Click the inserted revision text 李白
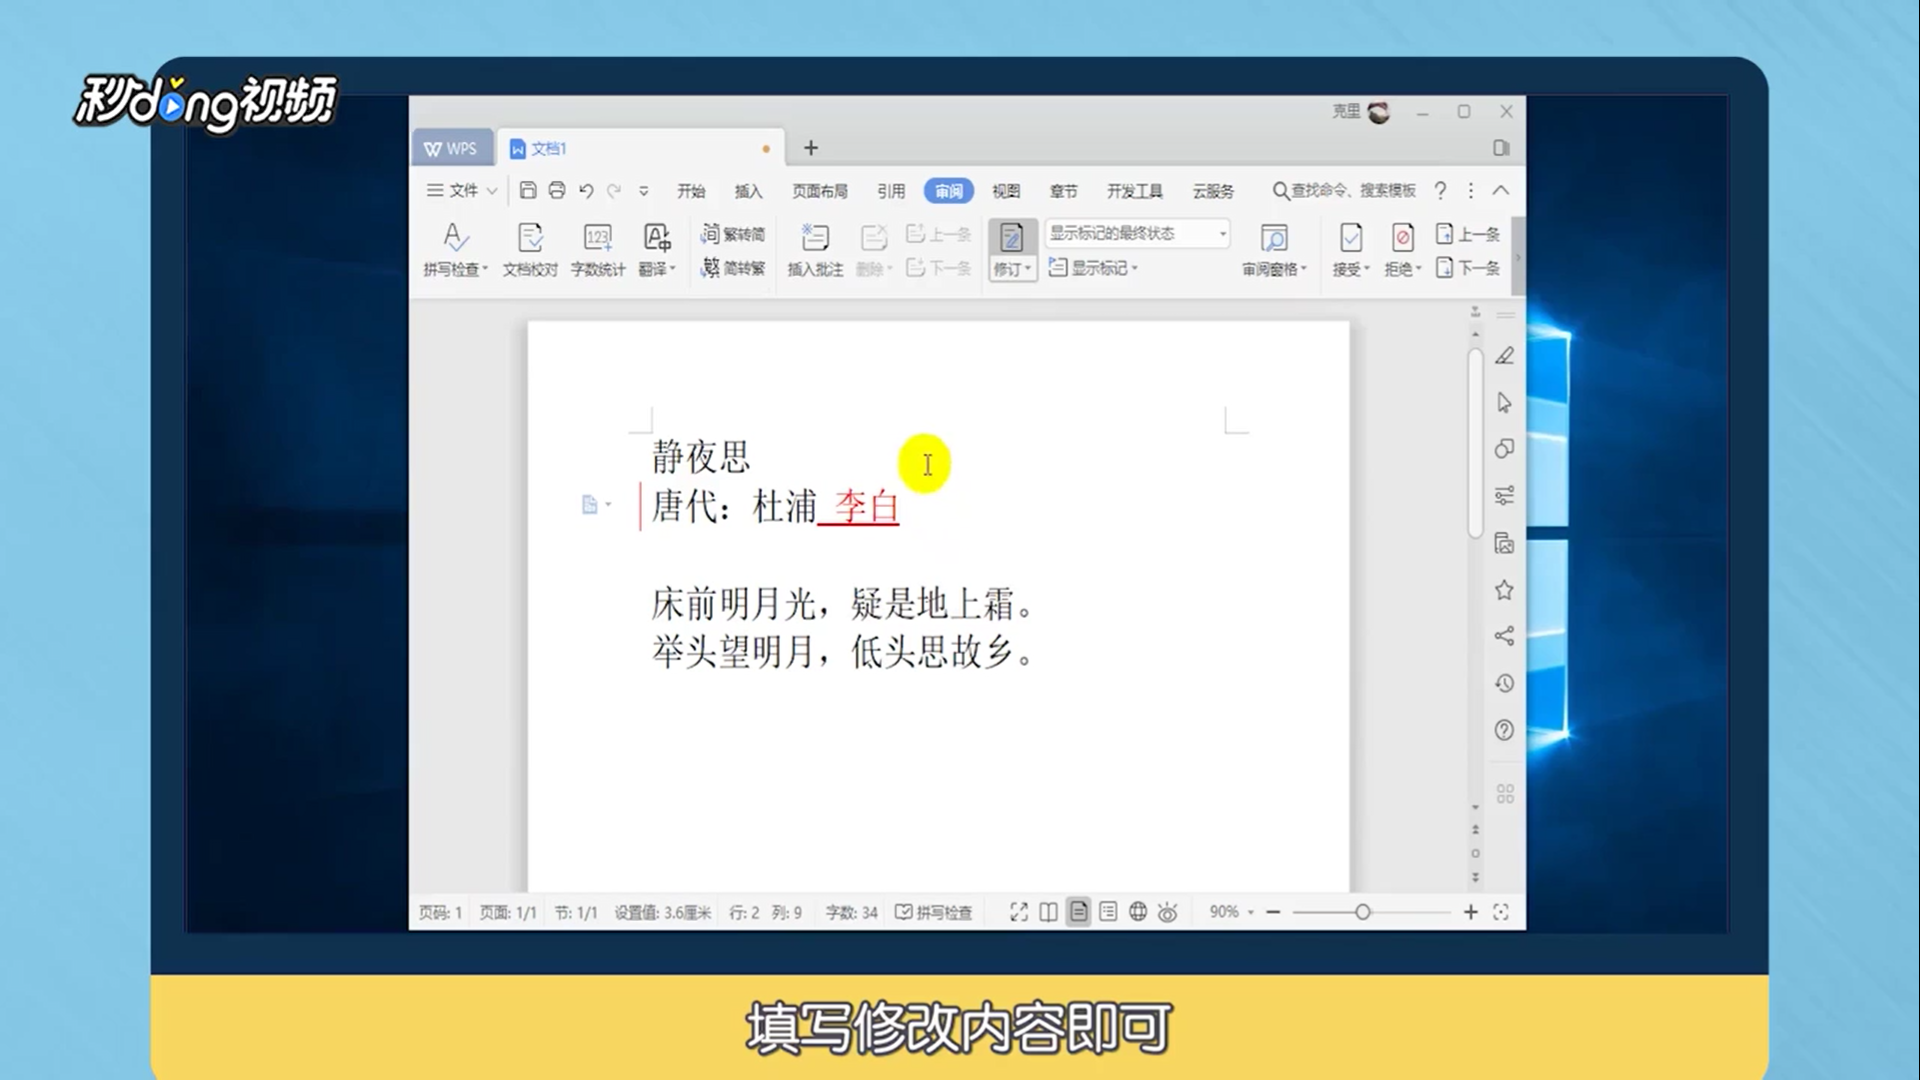The width and height of the screenshot is (1920, 1080). pyautogui.click(x=866, y=507)
